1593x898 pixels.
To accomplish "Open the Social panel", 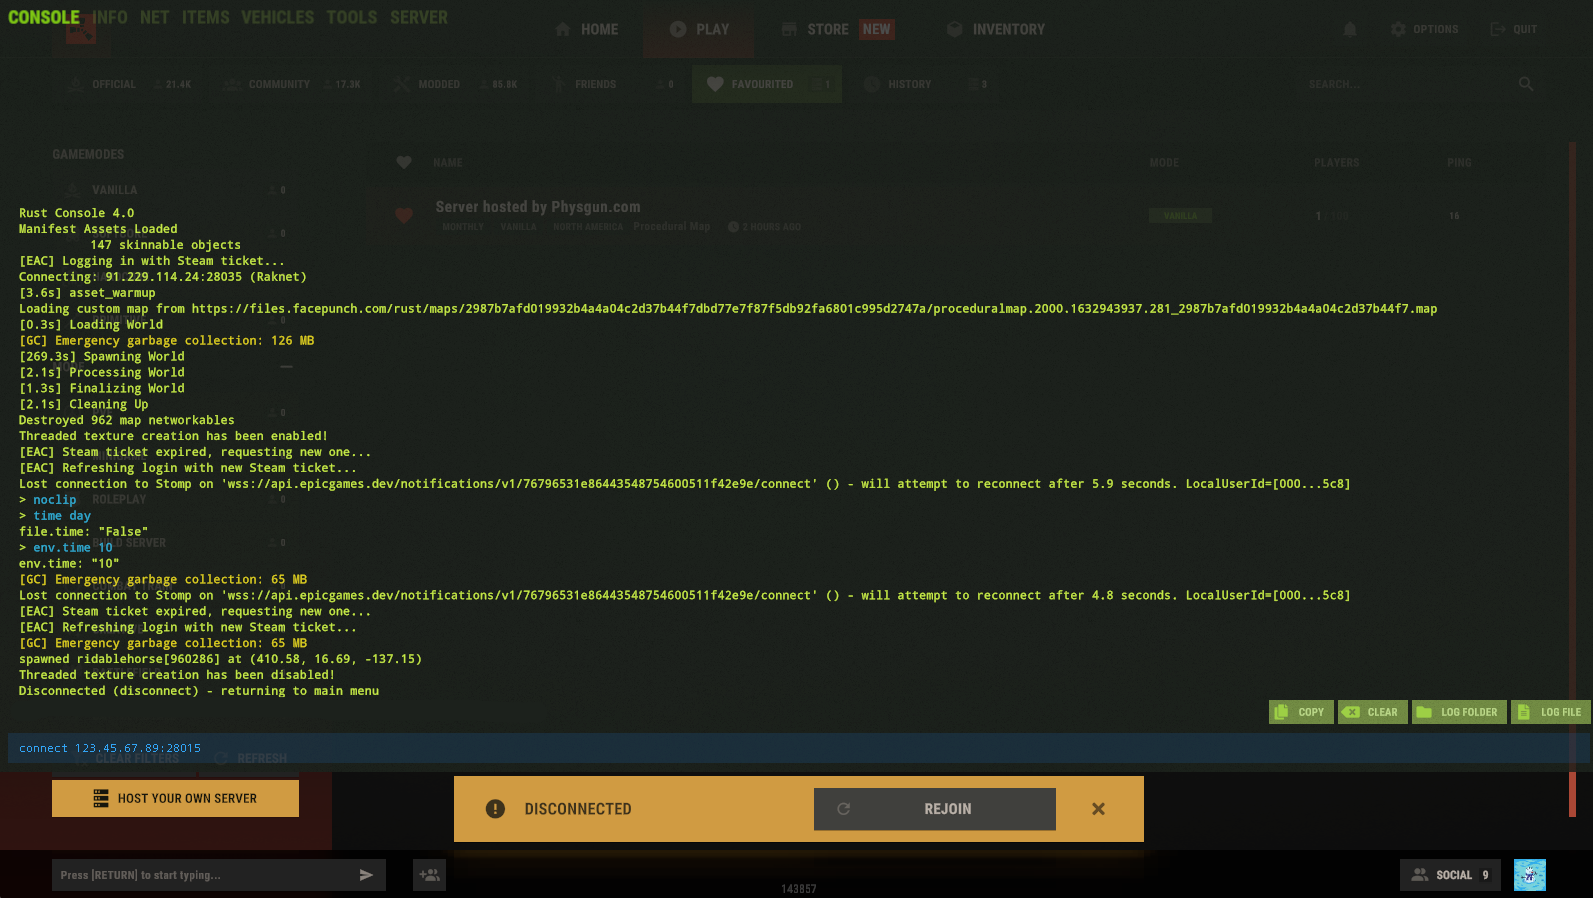I will coord(1450,875).
